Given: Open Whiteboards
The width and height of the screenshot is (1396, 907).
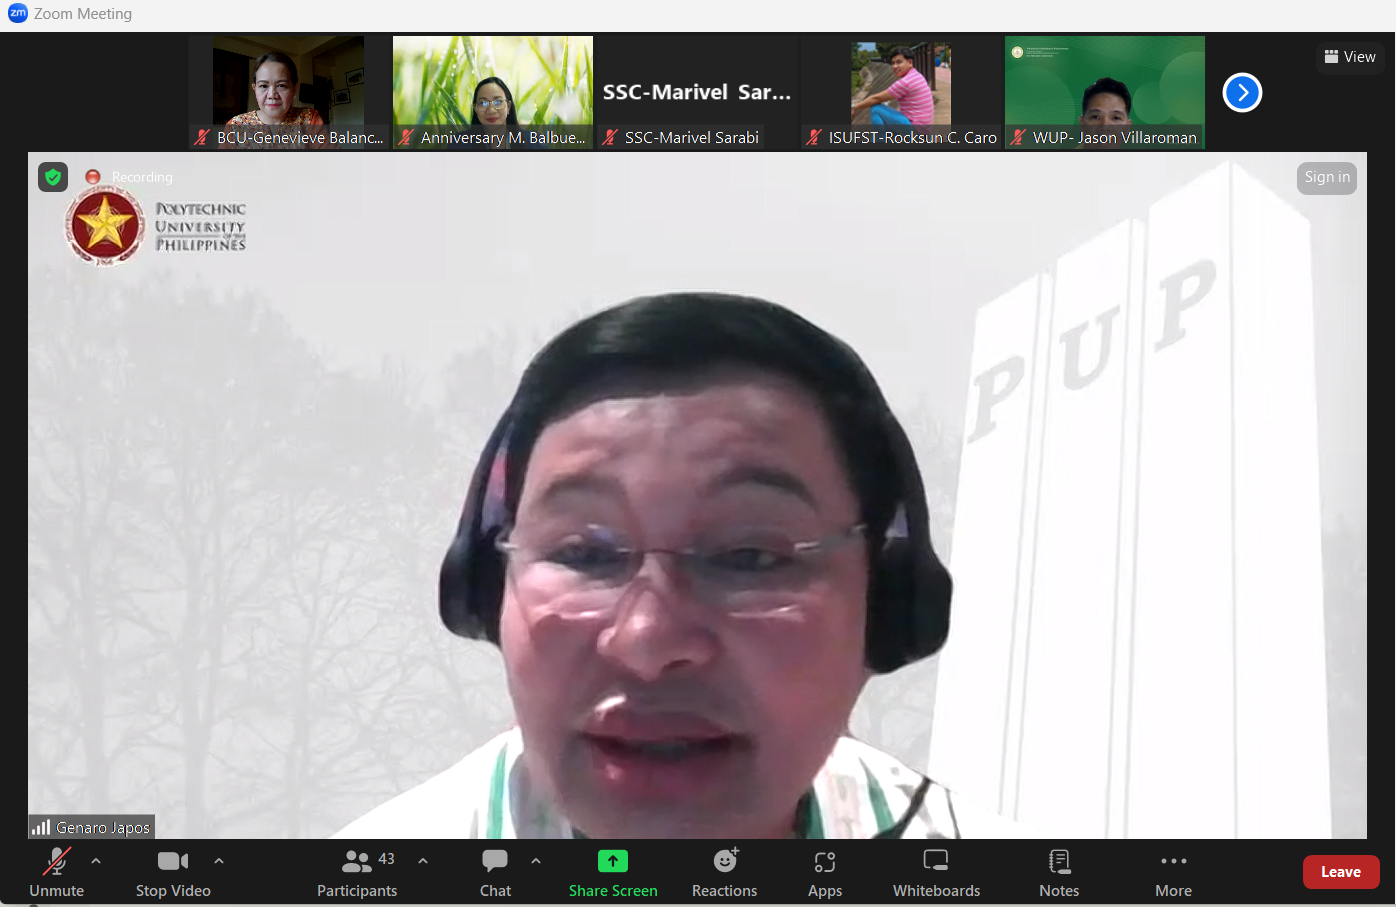Looking at the screenshot, I should (x=936, y=871).
